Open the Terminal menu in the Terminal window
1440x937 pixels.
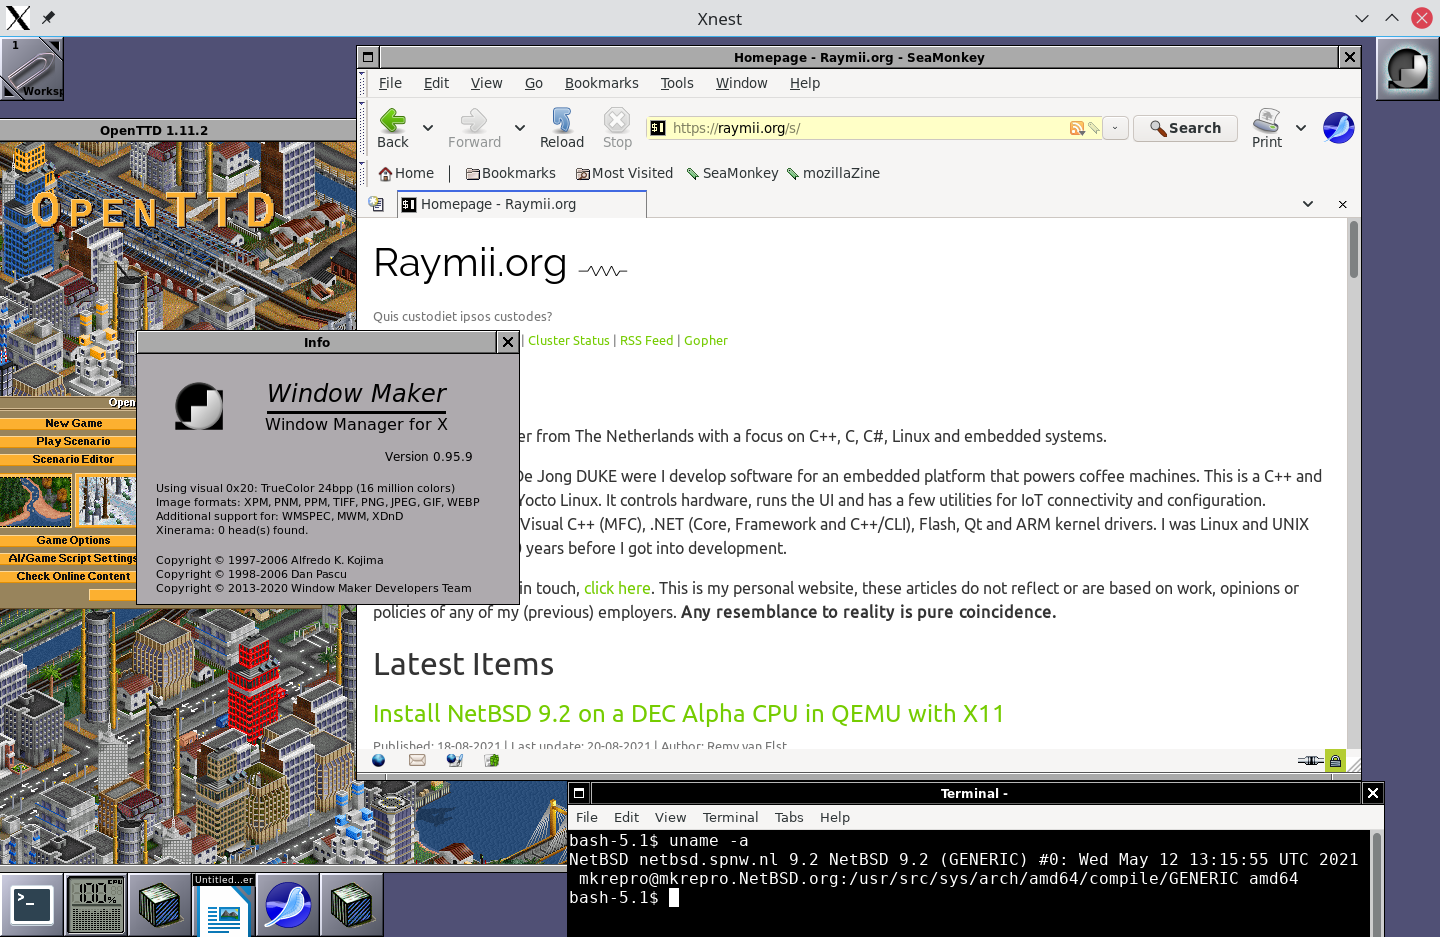point(730,817)
